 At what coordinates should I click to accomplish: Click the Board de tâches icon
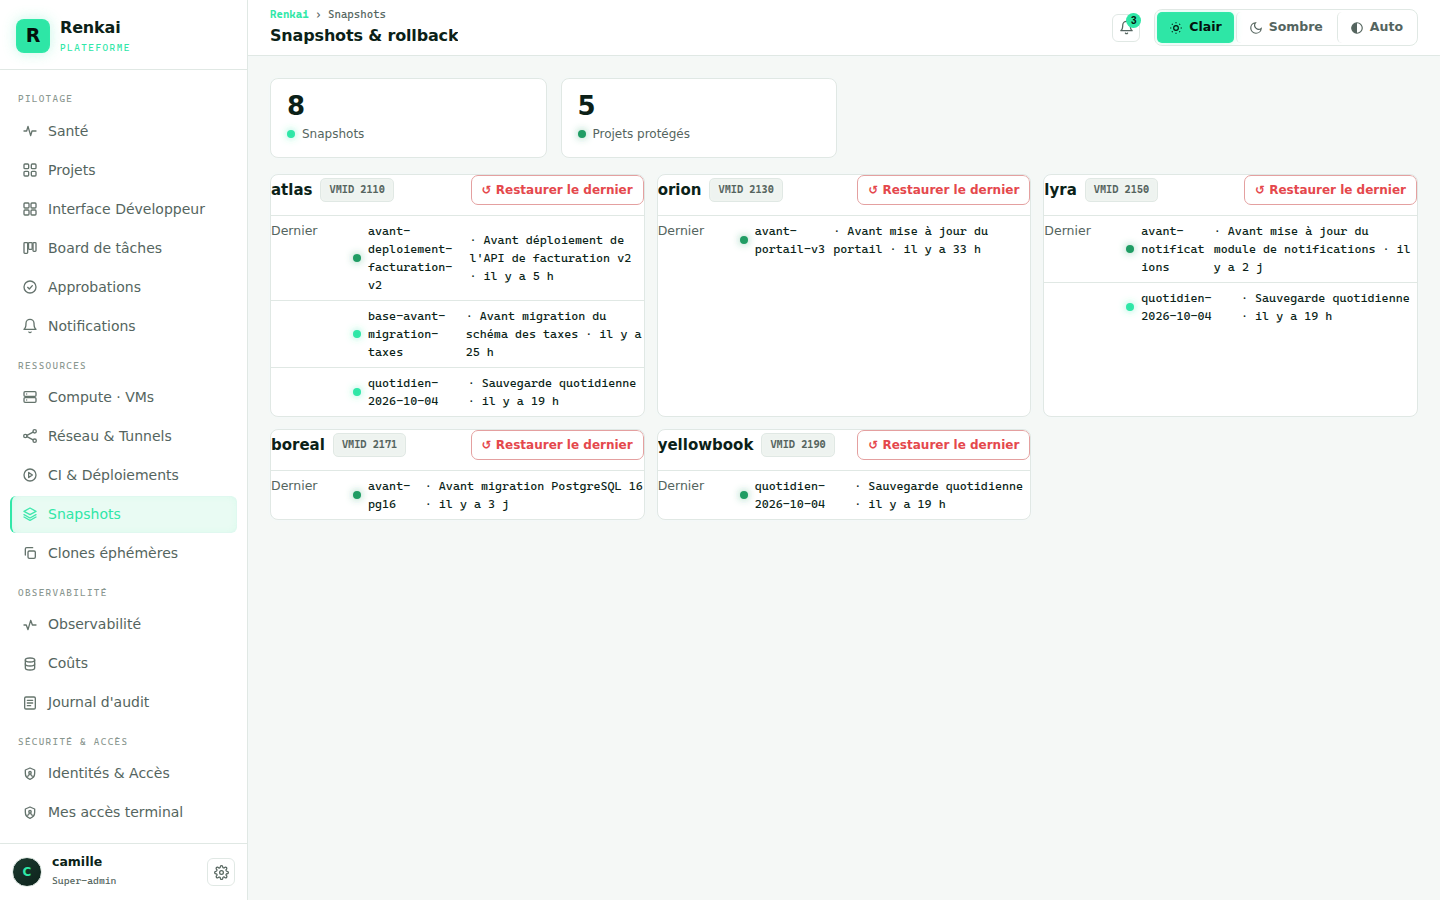coord(30,248)
